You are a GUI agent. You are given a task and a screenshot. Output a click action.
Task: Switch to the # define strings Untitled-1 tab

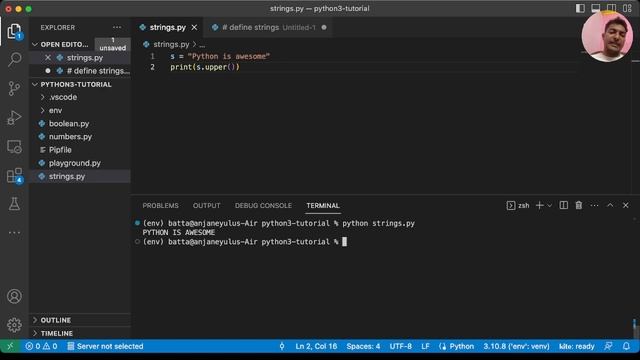269,27
